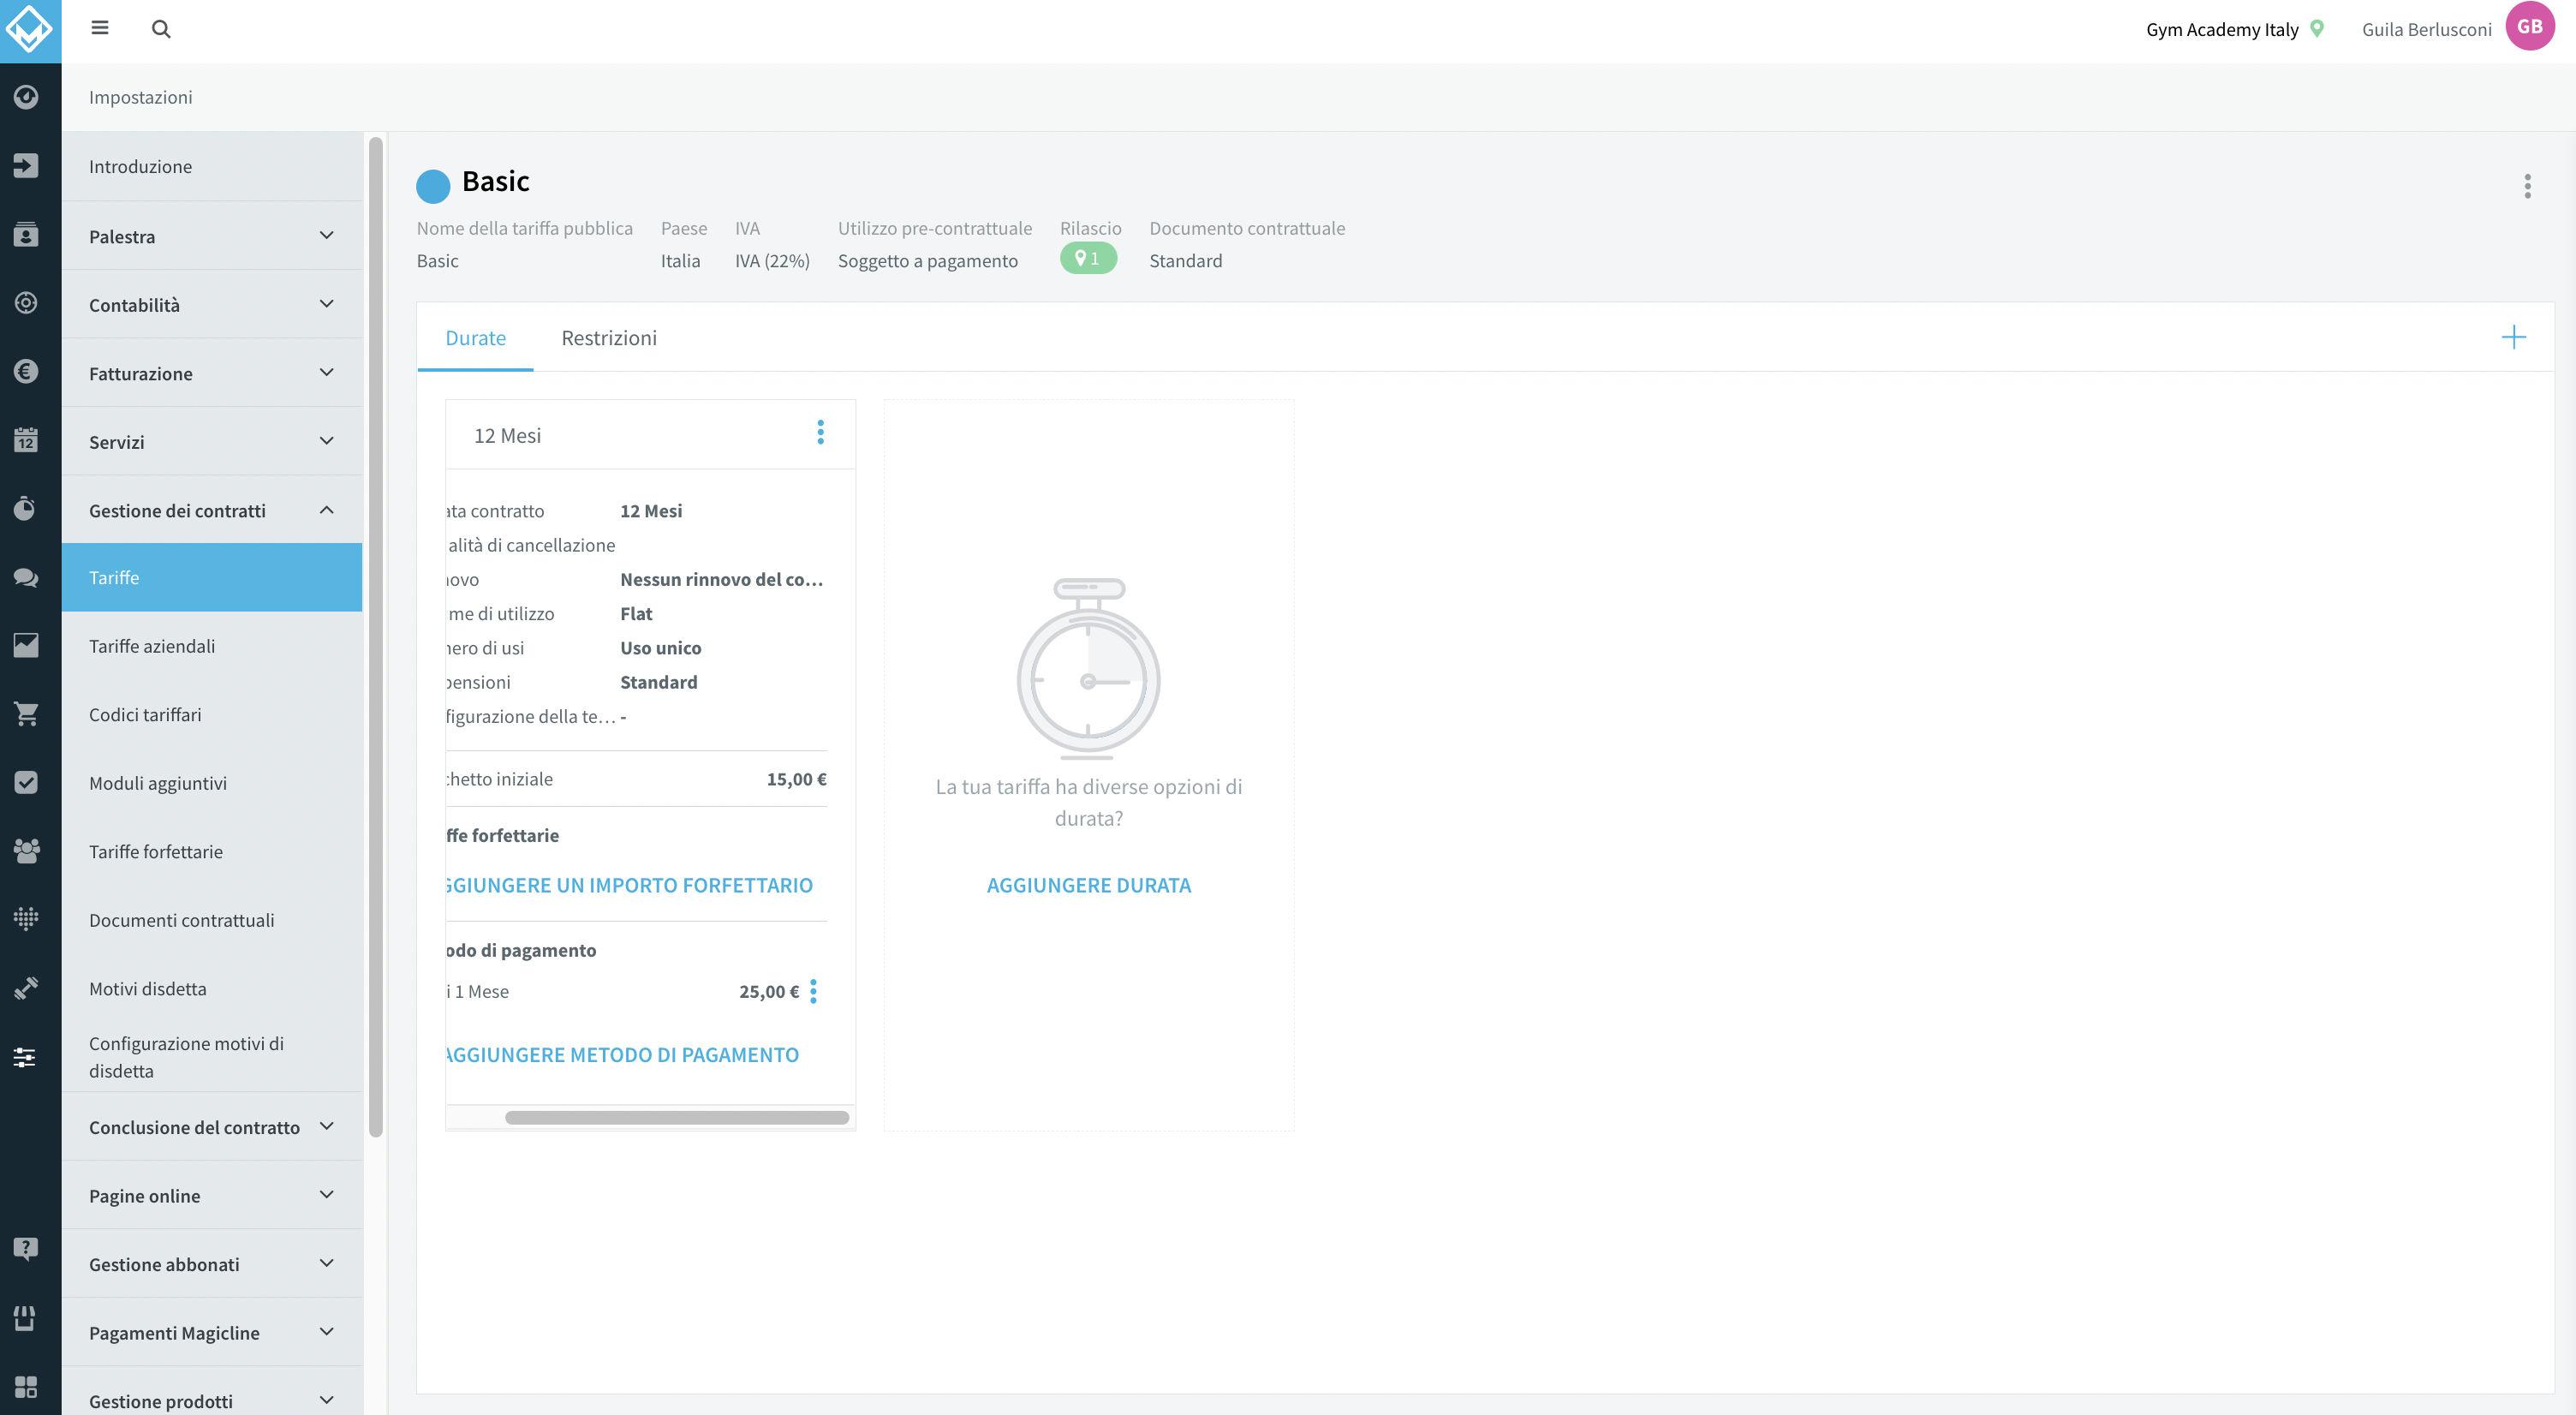
Task: Open the Basic tariff three-dot menu
Action: click(2527, 186)
